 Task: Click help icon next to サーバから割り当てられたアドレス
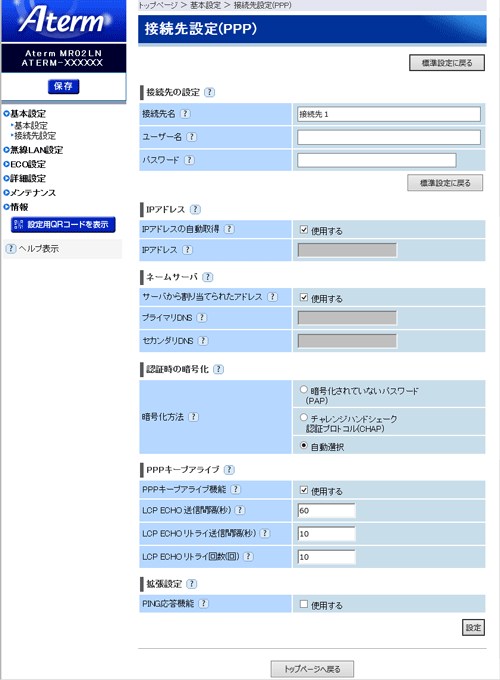coord(272,297)
